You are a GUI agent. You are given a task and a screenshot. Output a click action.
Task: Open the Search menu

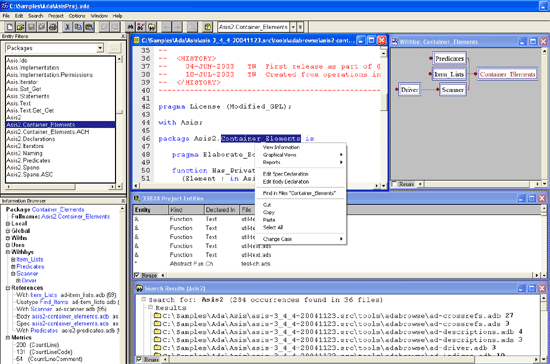point(35,16)
